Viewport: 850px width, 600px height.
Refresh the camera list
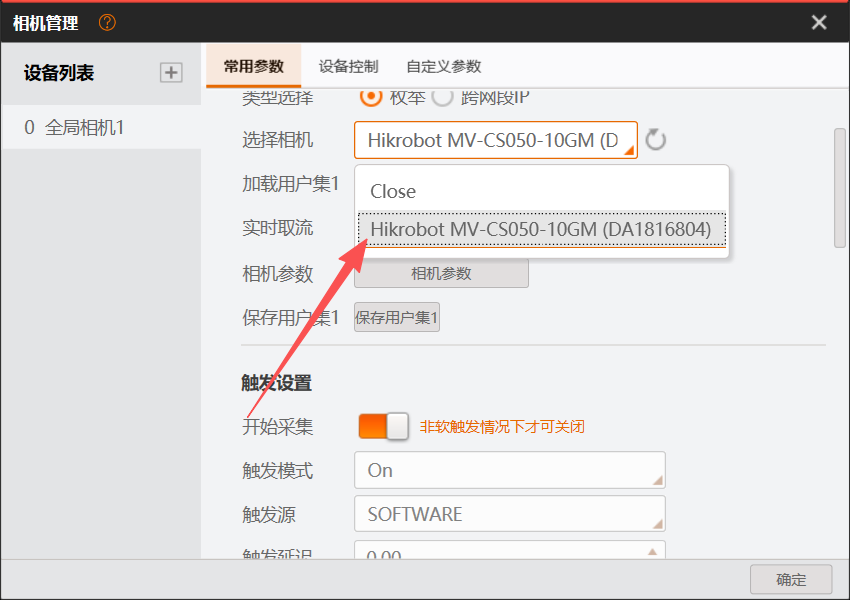click(655, 140)
